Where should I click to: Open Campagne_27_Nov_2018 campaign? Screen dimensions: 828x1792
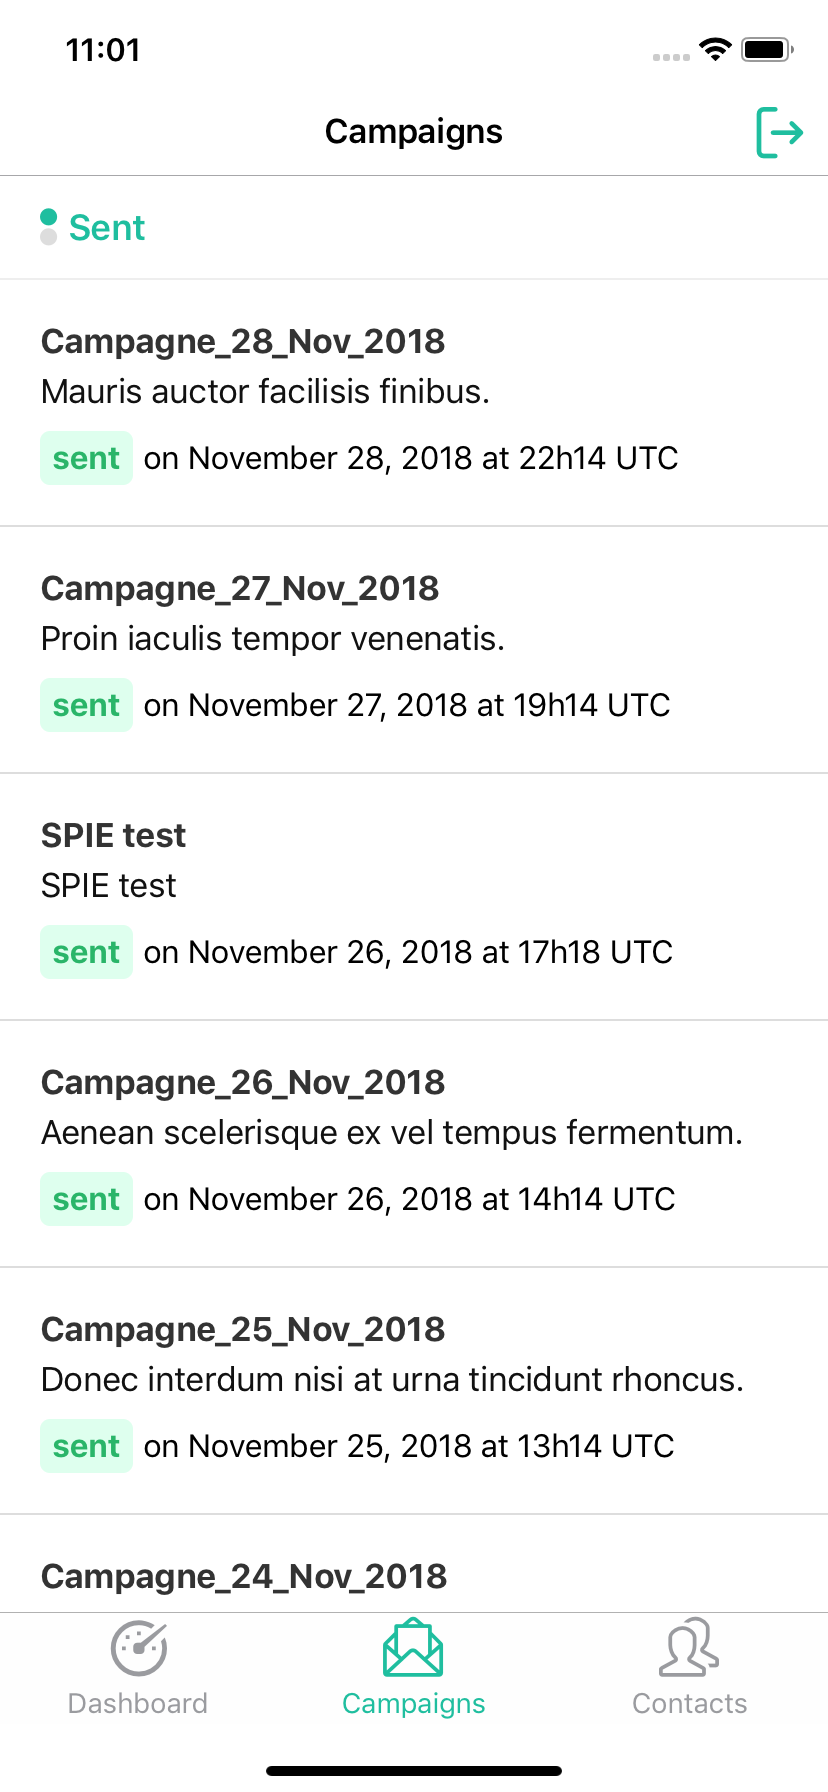pos(414,650)
